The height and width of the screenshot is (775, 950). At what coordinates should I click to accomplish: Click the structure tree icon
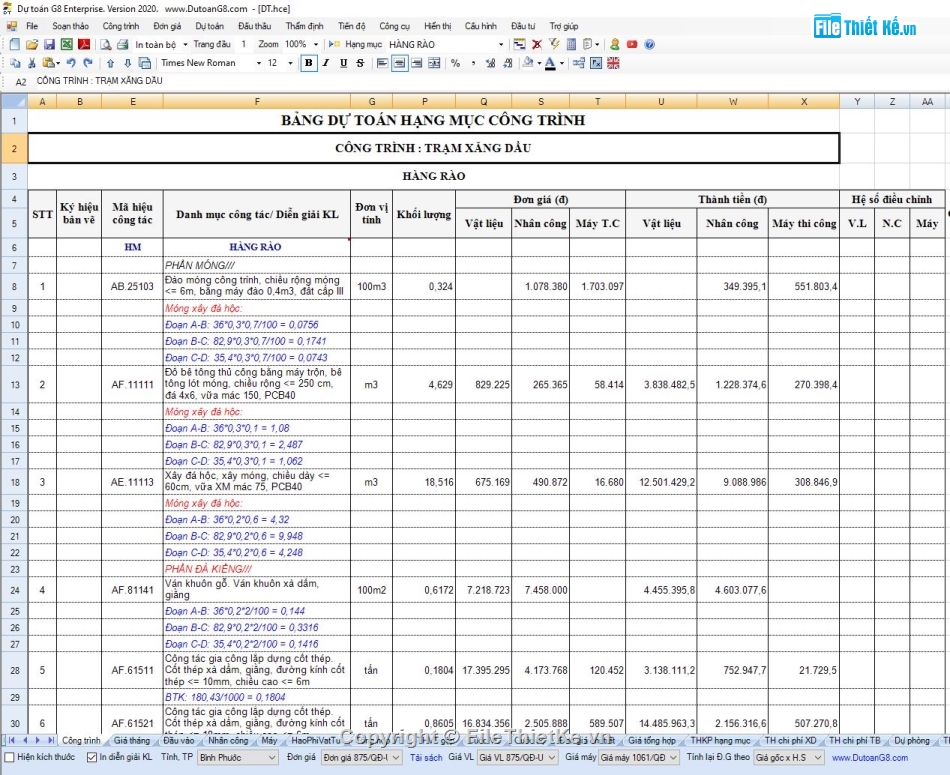tap(579, 63)
